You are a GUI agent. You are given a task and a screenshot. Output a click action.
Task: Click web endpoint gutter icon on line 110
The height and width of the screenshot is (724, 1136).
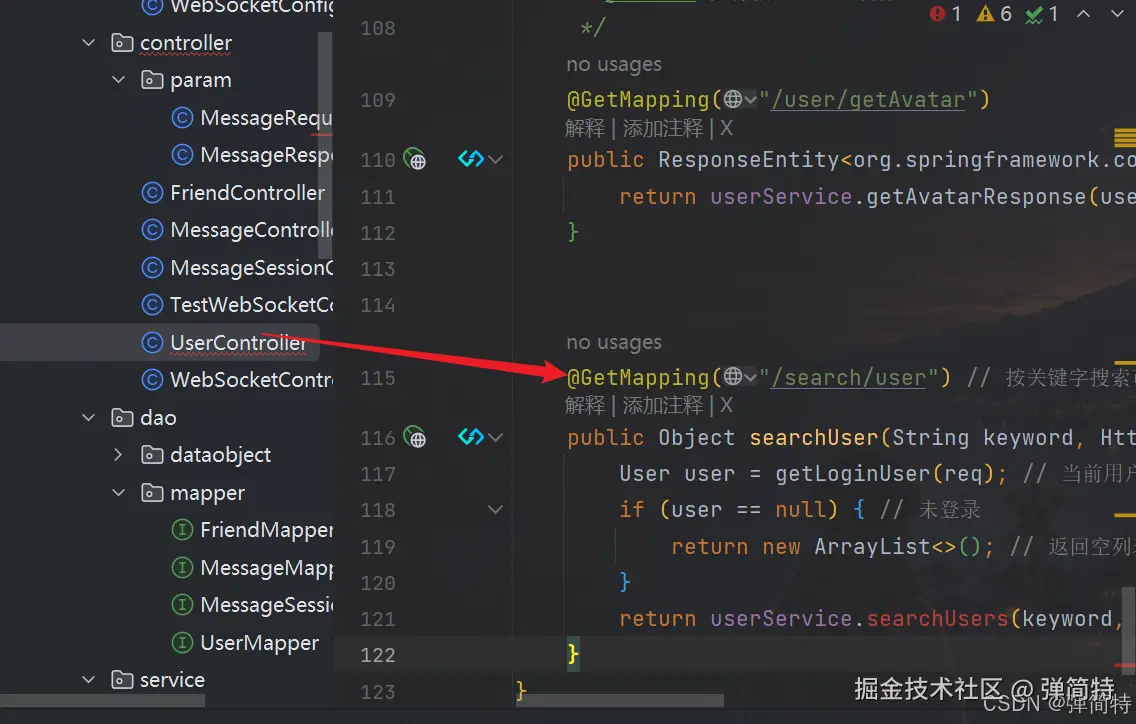click(414, 159)
